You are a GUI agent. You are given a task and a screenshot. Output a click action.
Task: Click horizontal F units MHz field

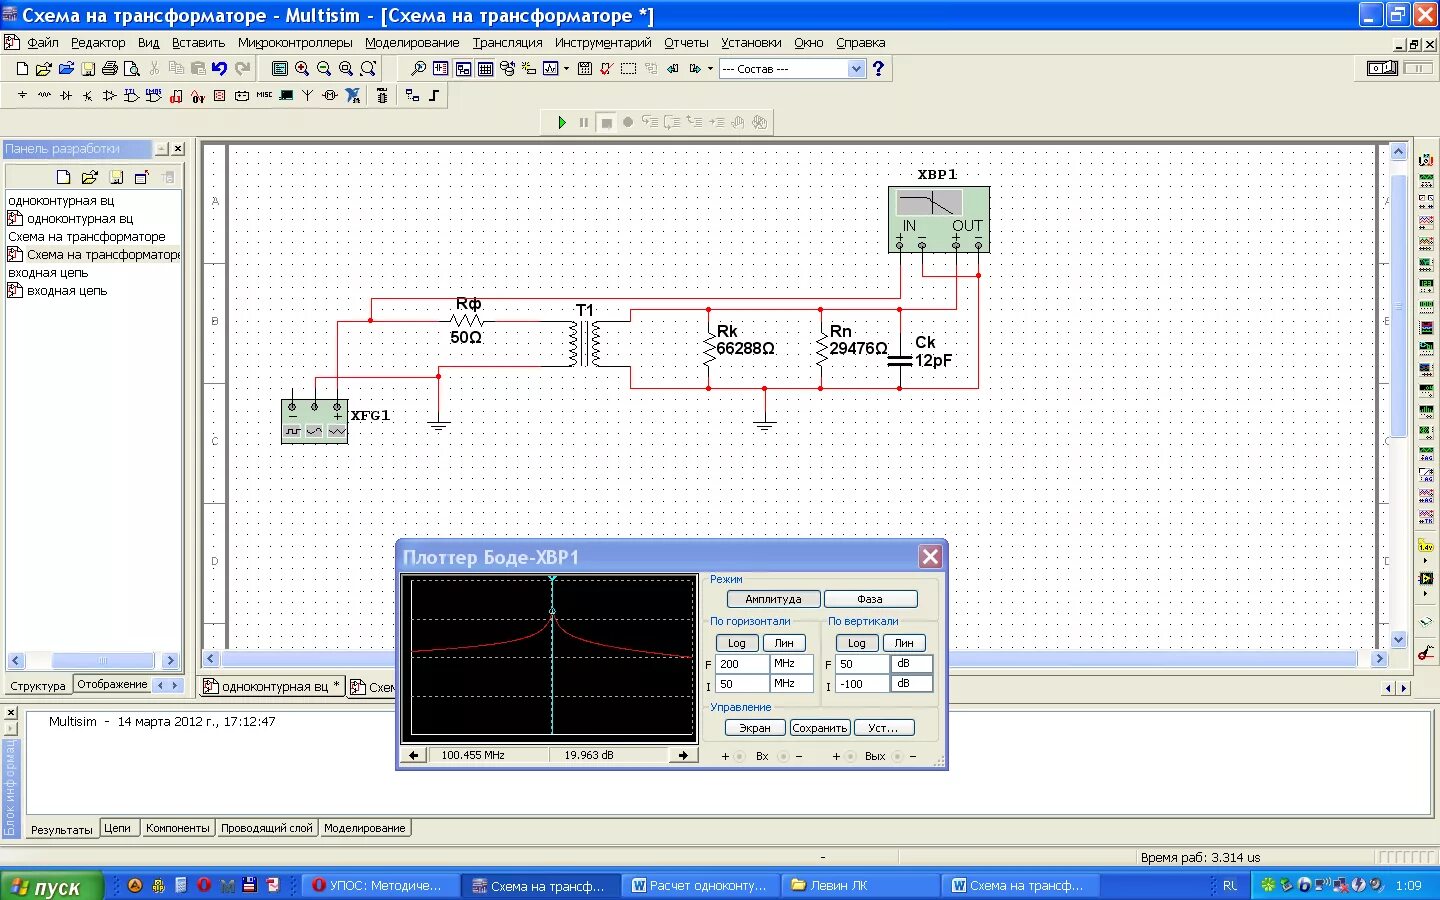pos(791,663)
